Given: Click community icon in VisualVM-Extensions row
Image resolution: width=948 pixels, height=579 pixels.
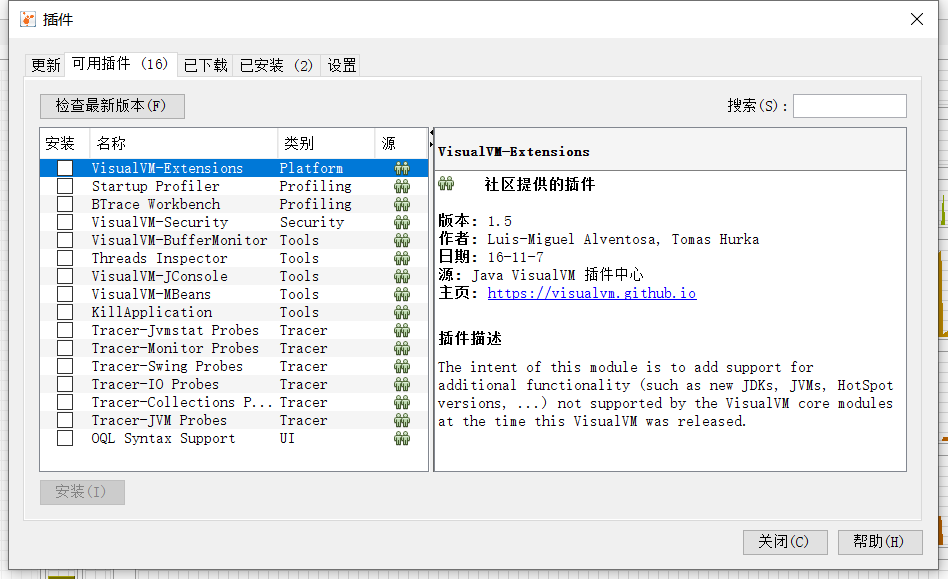Looking at the screenshot, I should (402, 168).
